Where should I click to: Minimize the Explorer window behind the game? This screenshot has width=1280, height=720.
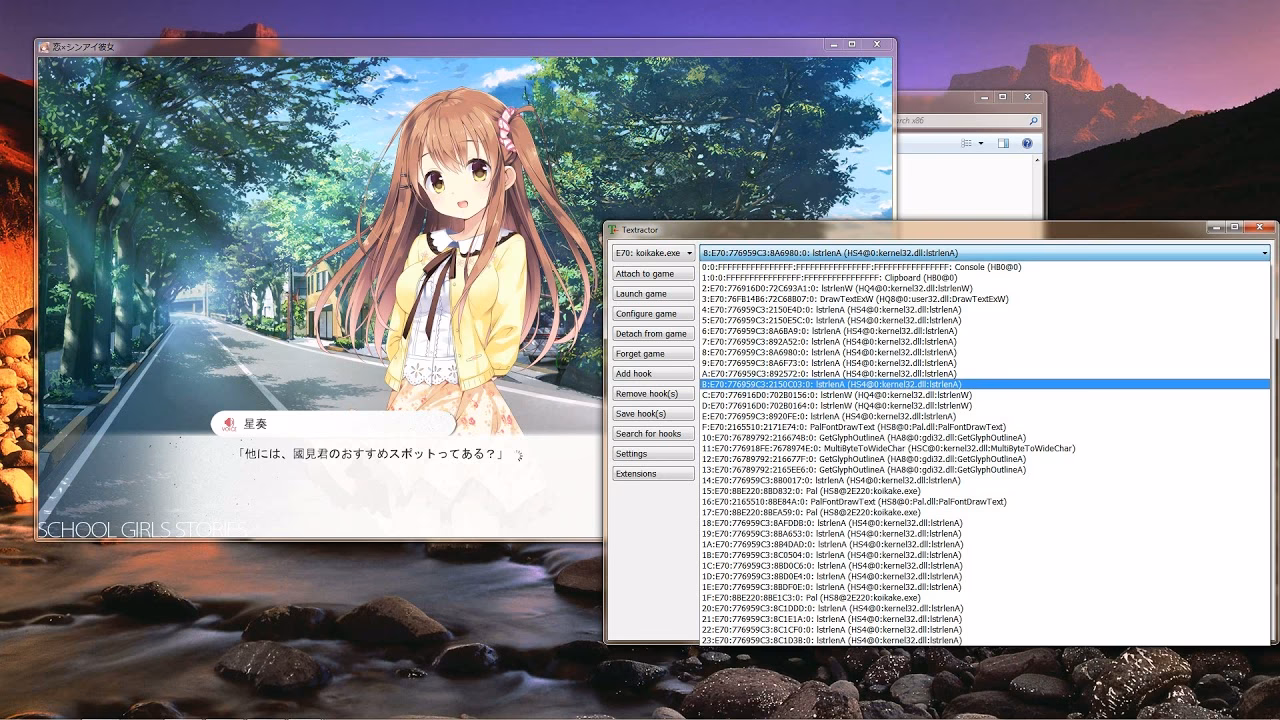[x=984, y=97]
